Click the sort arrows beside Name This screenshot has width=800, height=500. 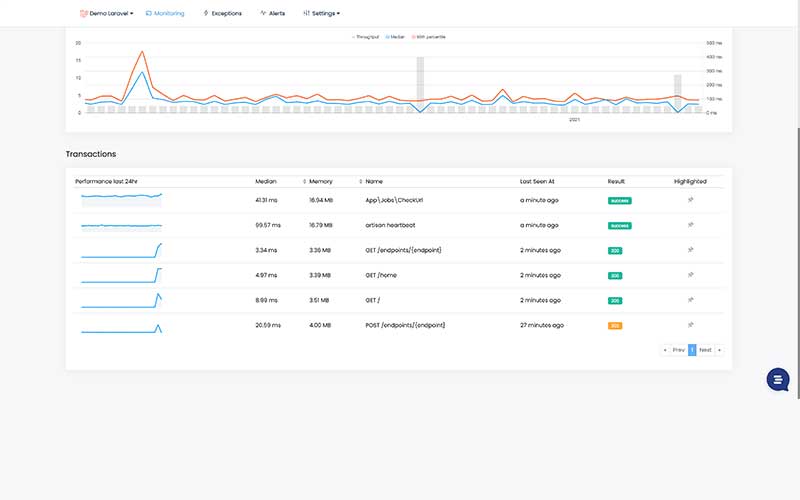tap(361, 182)
